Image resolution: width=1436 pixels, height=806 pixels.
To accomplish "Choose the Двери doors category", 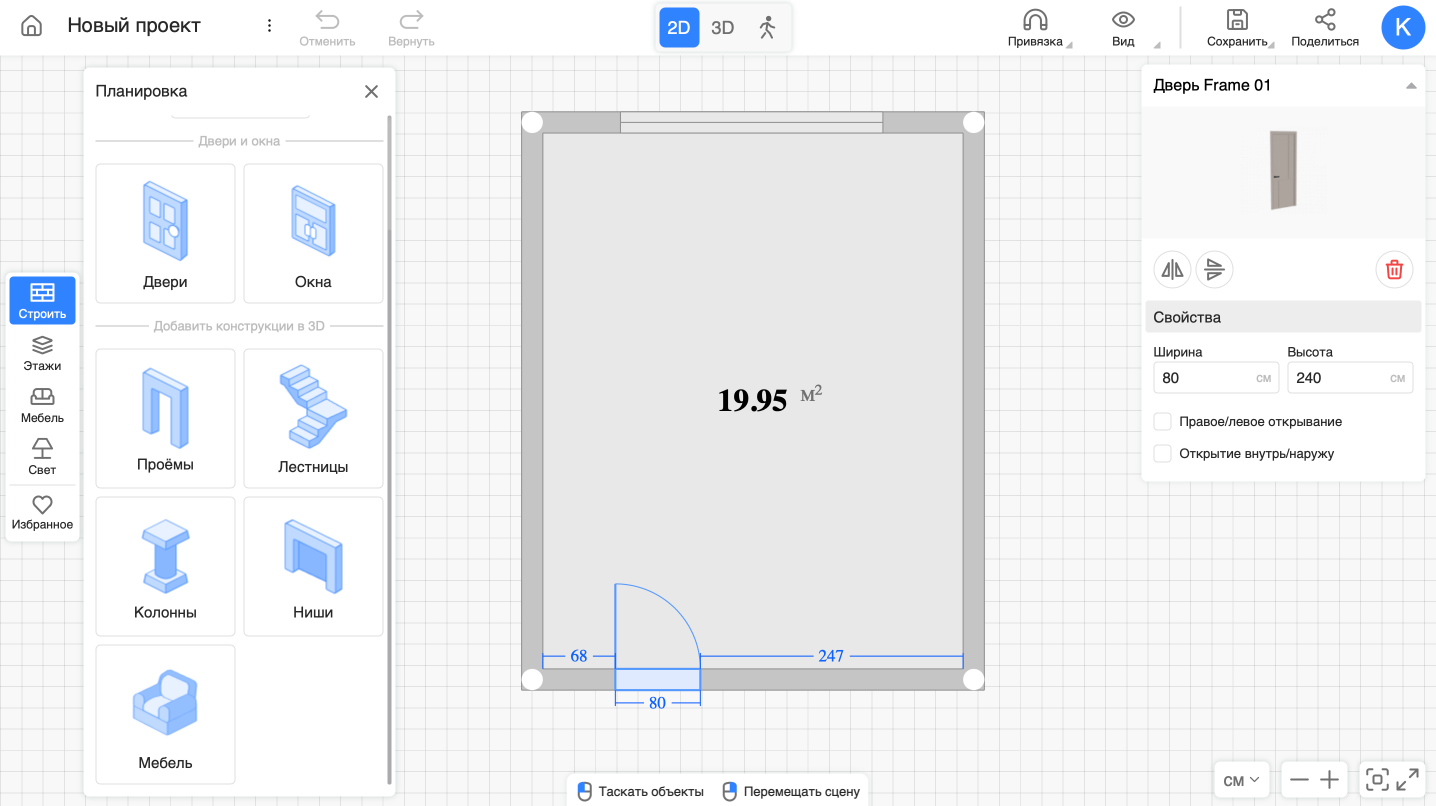I will click(x=165, y=233).
